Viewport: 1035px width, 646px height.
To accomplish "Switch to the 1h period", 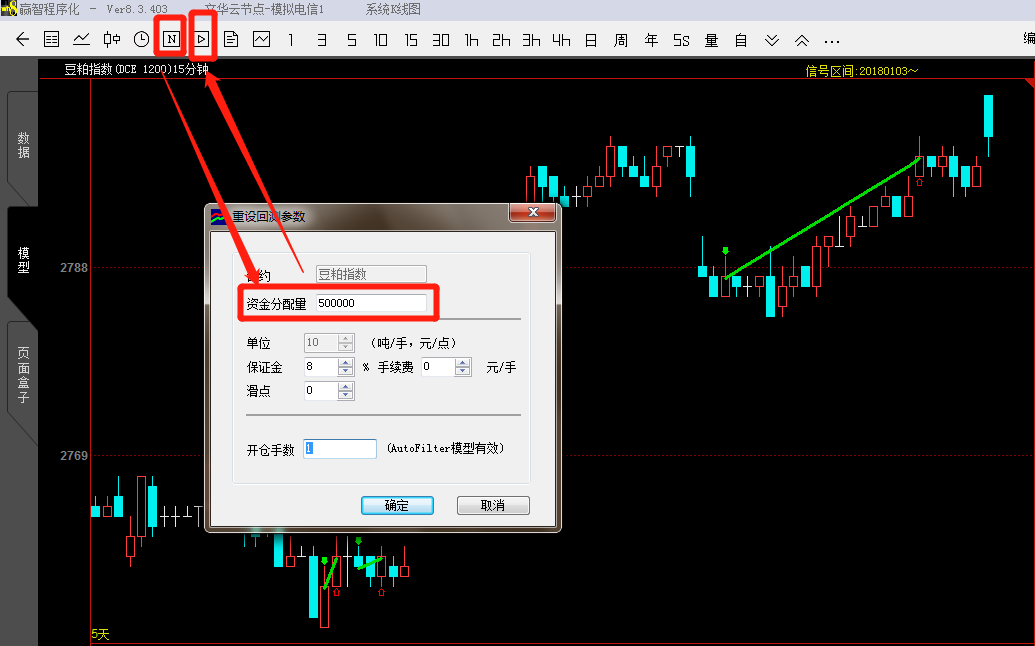I will [471, 40].
